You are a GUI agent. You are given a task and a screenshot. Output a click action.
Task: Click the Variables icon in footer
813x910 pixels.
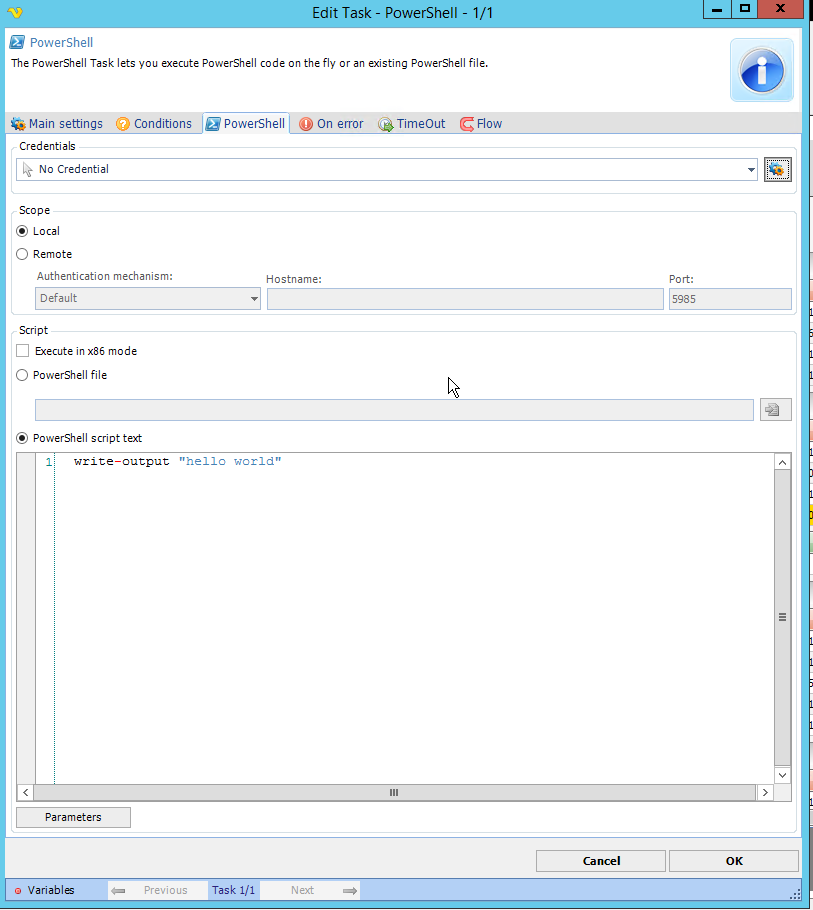(18, 891)
